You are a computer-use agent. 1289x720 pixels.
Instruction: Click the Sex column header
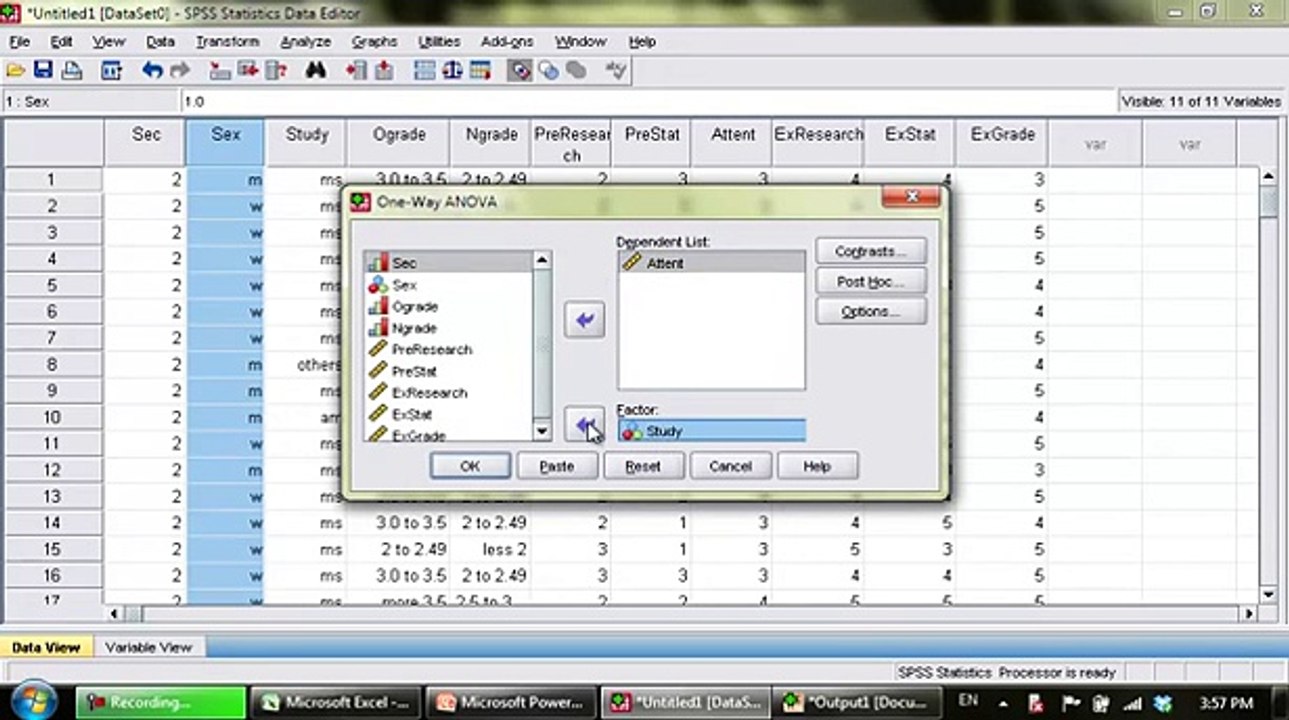click(x=225, y=143)
